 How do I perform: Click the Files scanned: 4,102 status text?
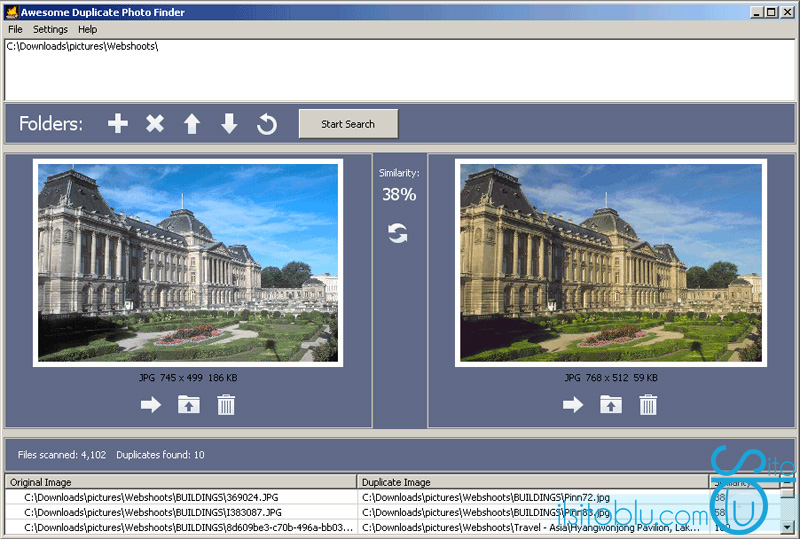tap(62, 455)
